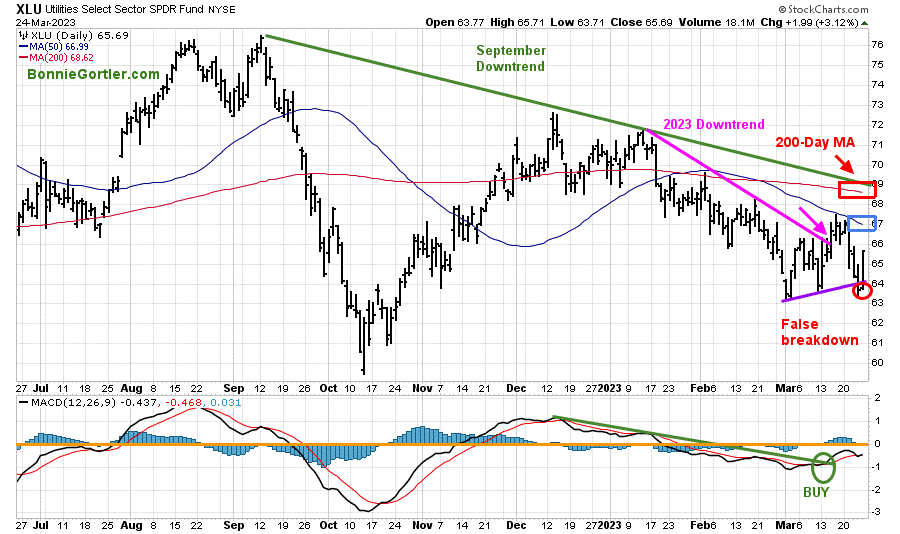Click the 0 label on MACD axis
Screen dimensions: 900x534
(x=878, y=444)
